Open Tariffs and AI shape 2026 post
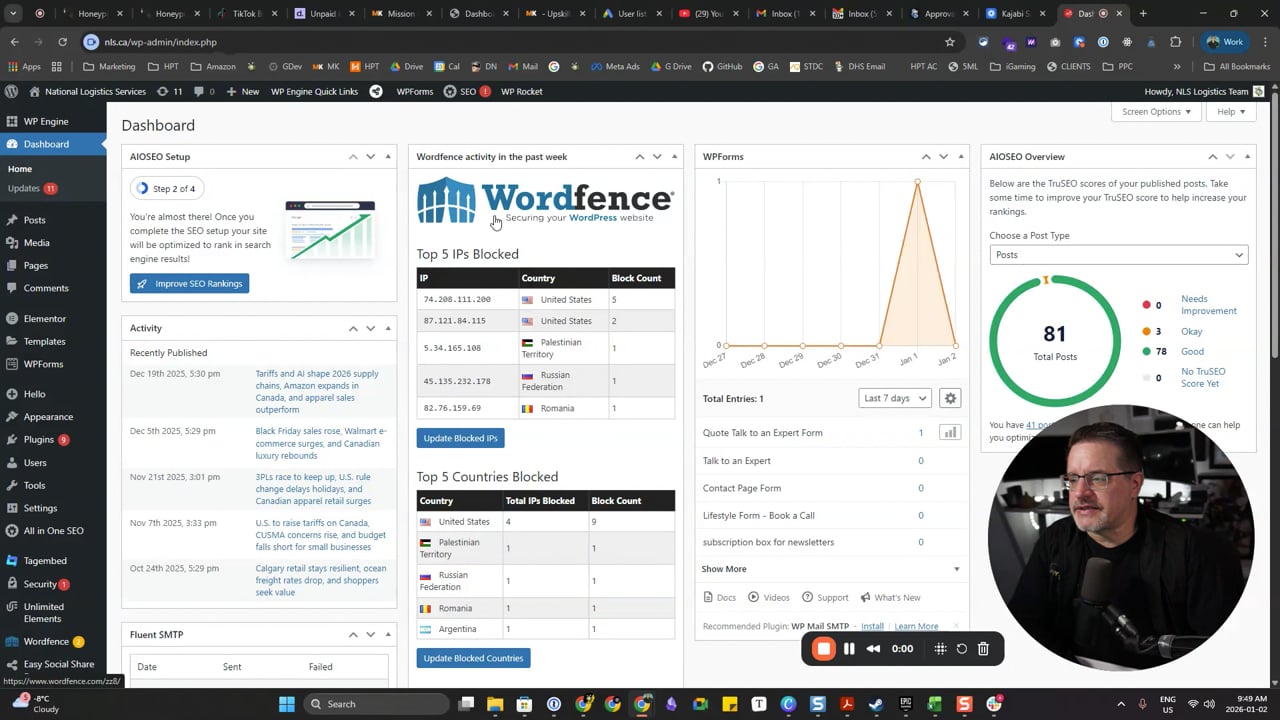This screenshot has width=1280, height=720. click(x=317, y=392)
